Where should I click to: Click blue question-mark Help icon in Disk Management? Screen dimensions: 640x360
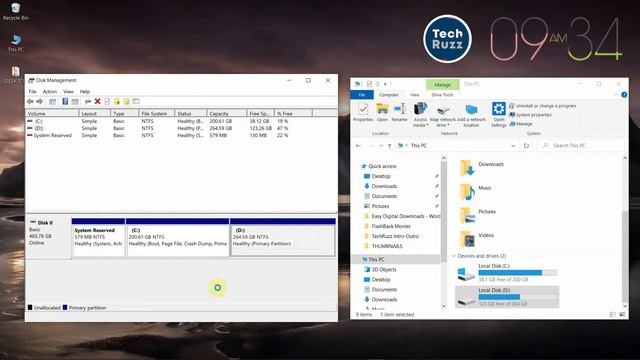coord(65,101)
